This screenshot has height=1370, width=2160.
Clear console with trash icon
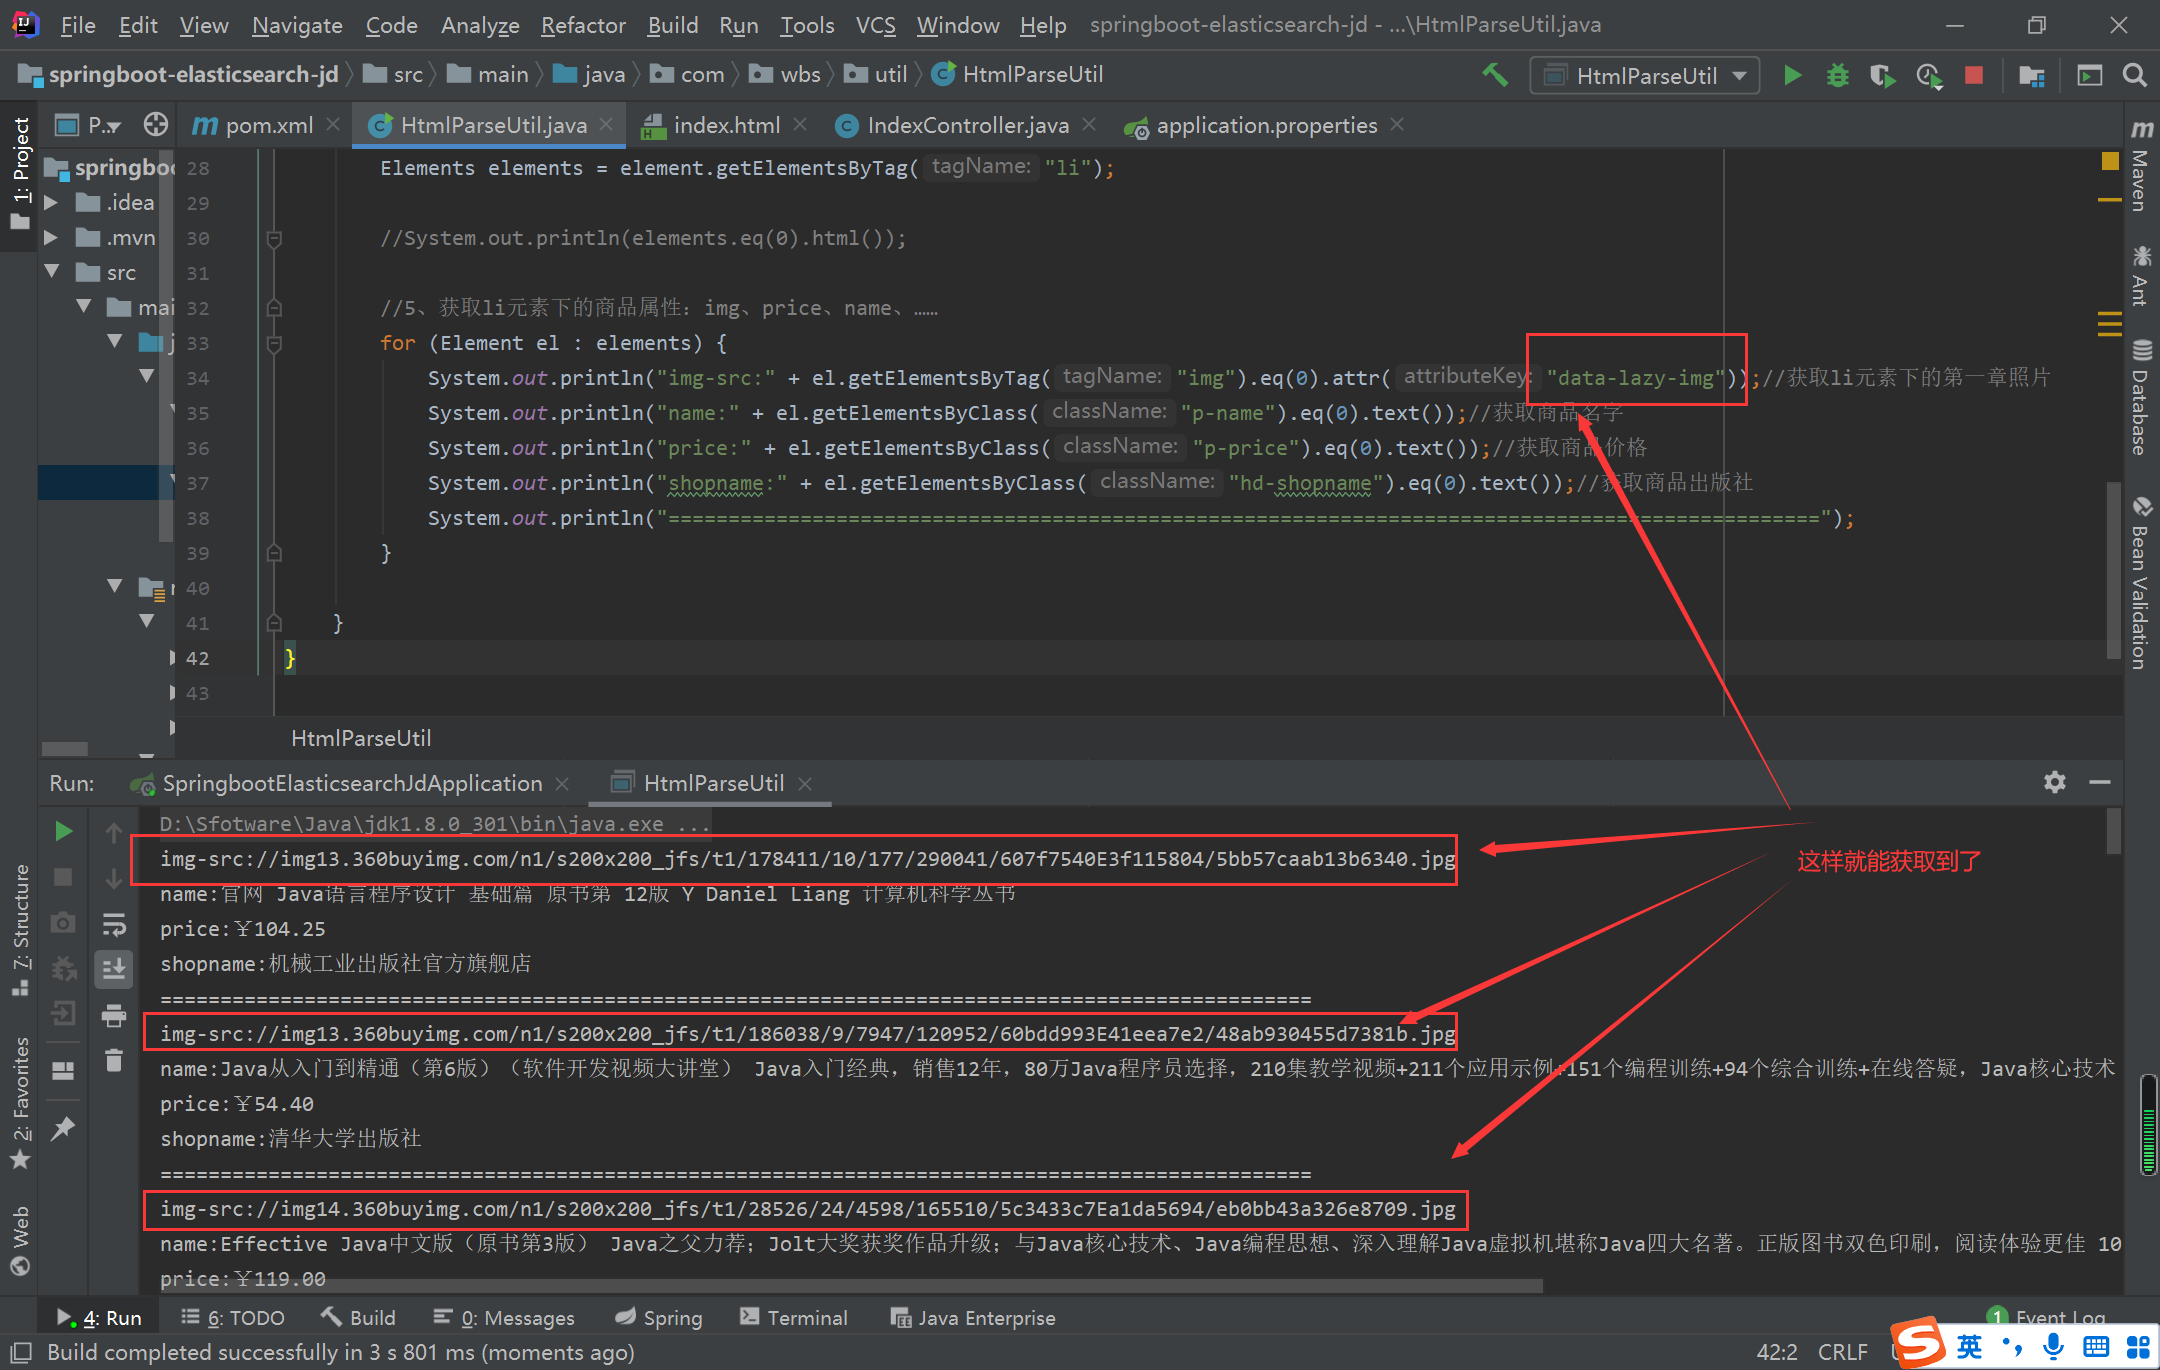pyautogui.click(x=114, y=1060)
